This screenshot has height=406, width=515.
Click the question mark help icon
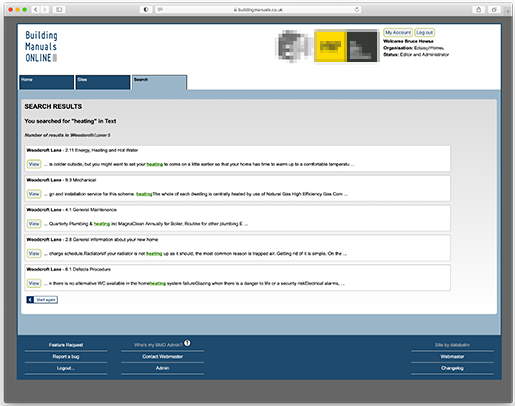point(187,343)
